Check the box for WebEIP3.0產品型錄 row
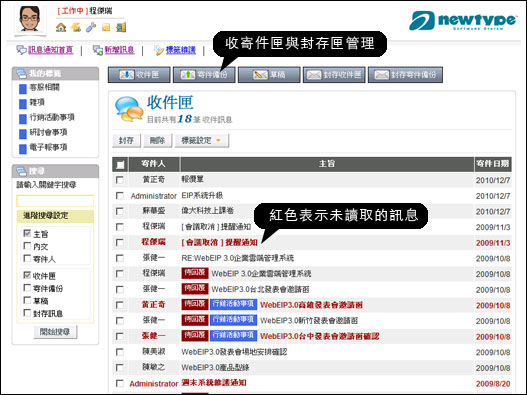Screen dimensions: 527x395 [x=120, y=367]
